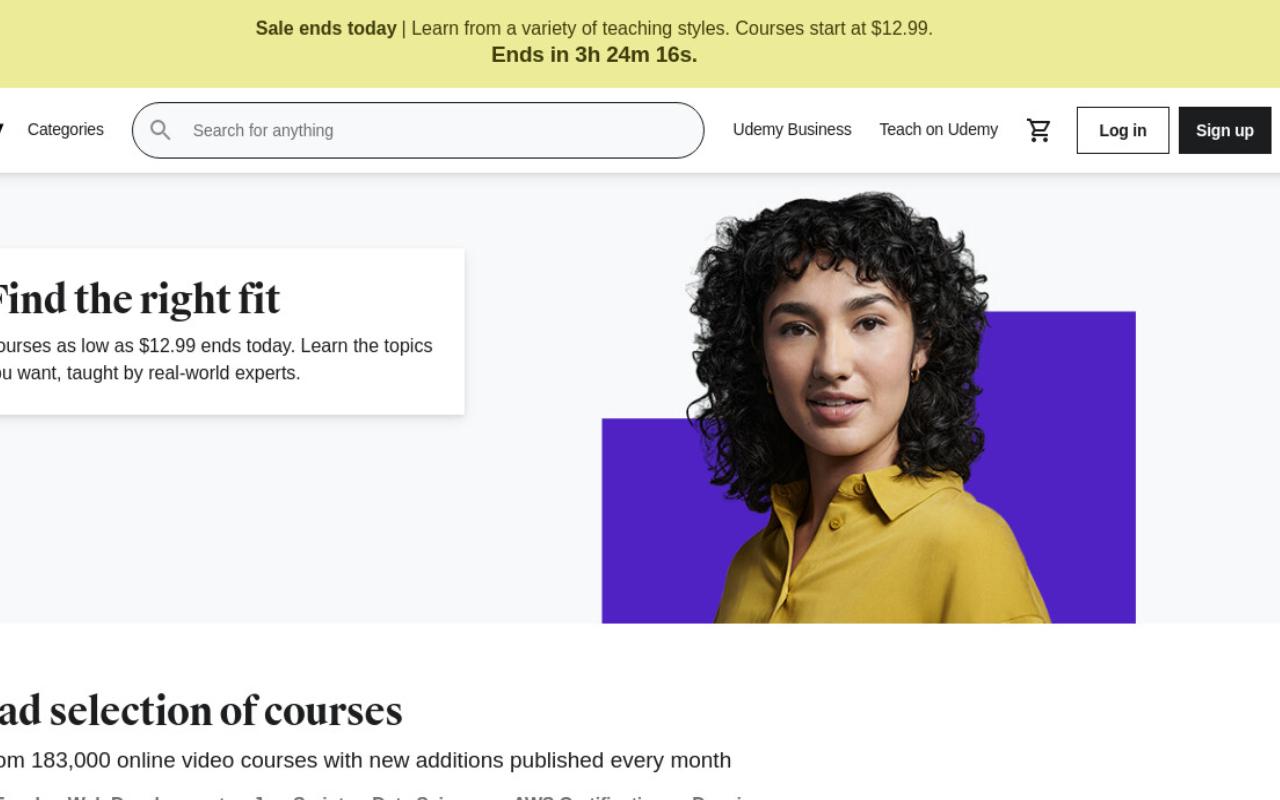Go to Teach on Udemy
This screenshot has width=1280, height=800.
coord(938,129)
